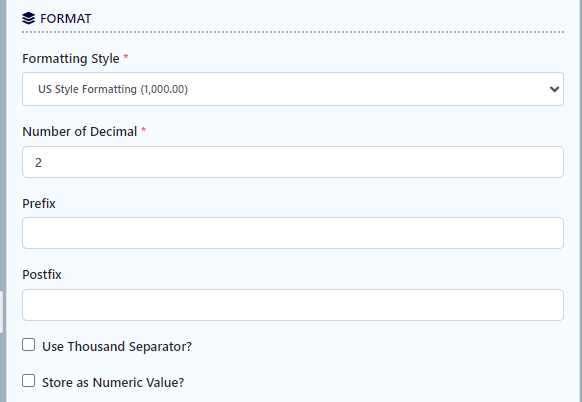Click the Formatting Style label
This screenshot has height=402, width=582.
click(x=71, y=59)
